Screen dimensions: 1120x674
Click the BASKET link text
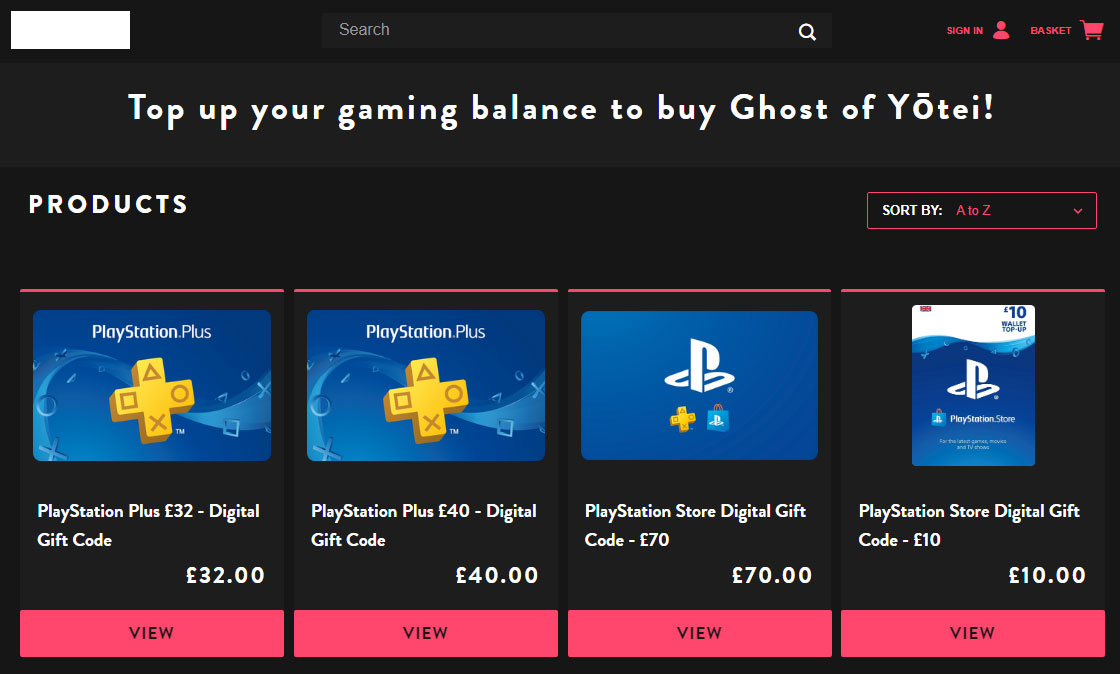pyautogui.click(x=1050, y=31)
